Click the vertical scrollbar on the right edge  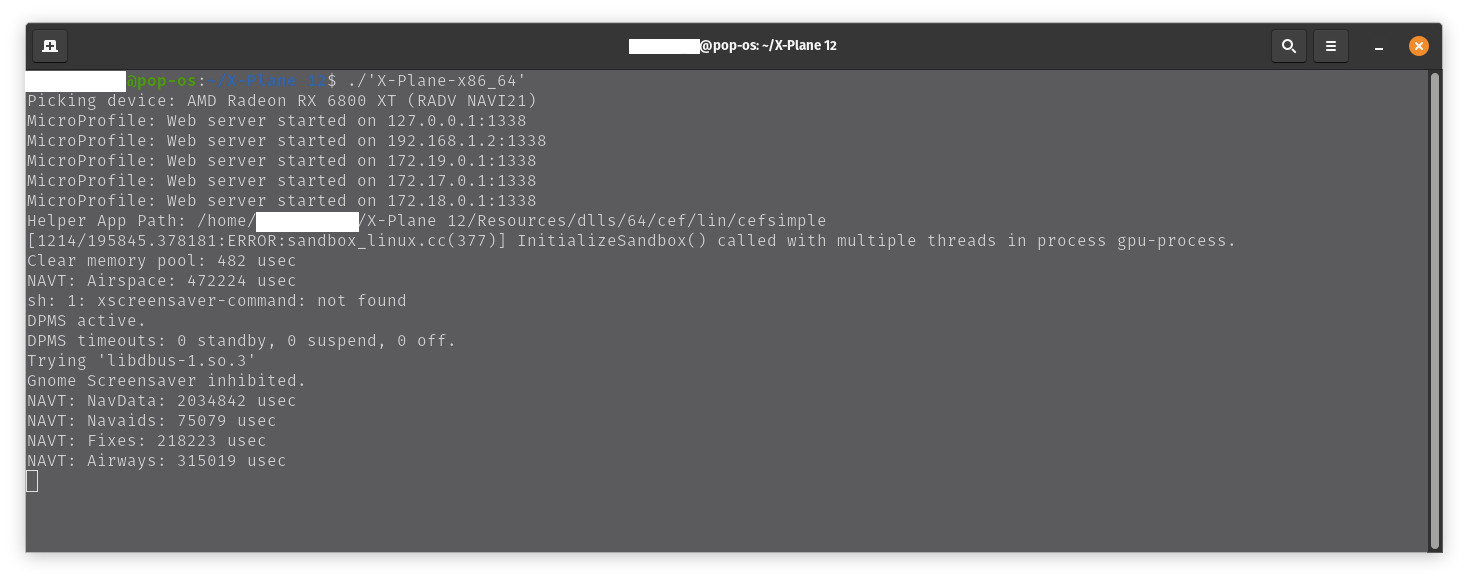click(1435, 310)
